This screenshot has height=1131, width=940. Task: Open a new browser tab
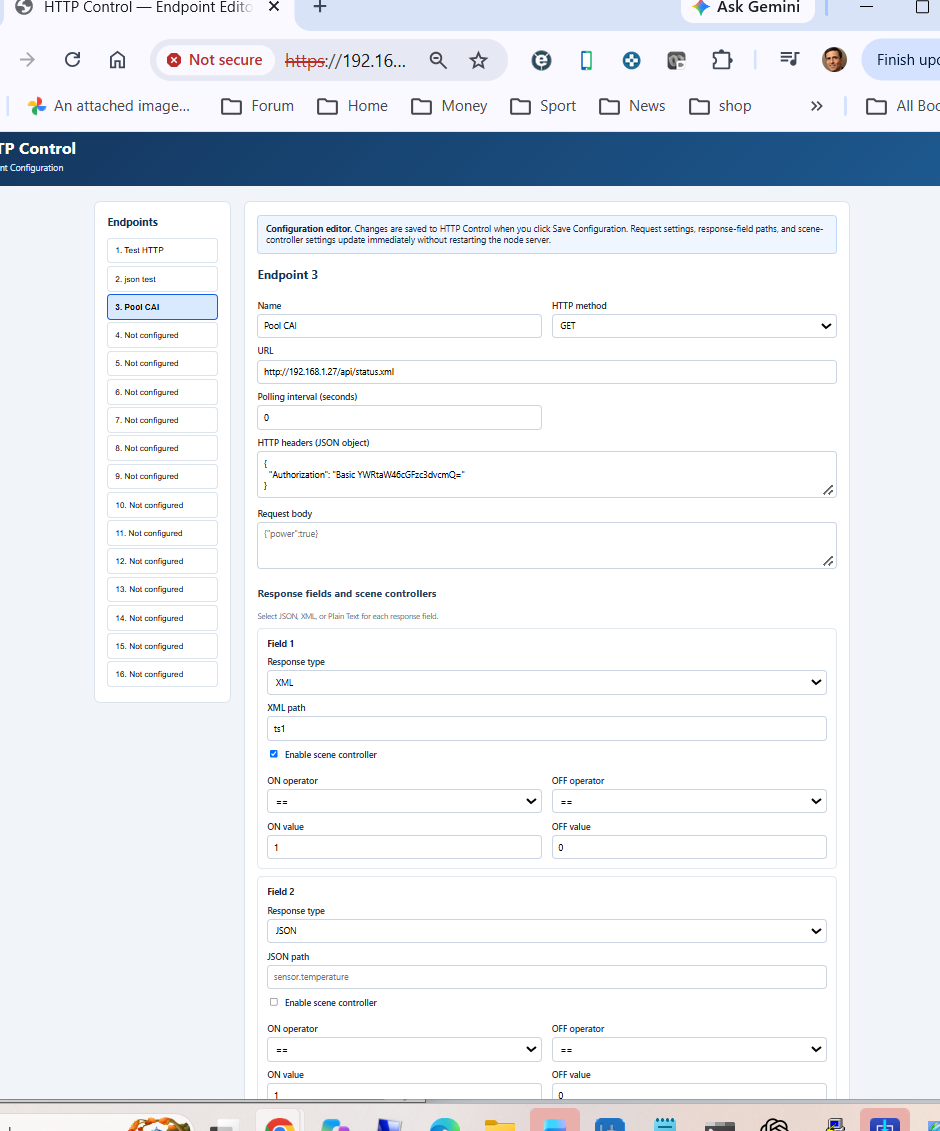pos(320,7)
